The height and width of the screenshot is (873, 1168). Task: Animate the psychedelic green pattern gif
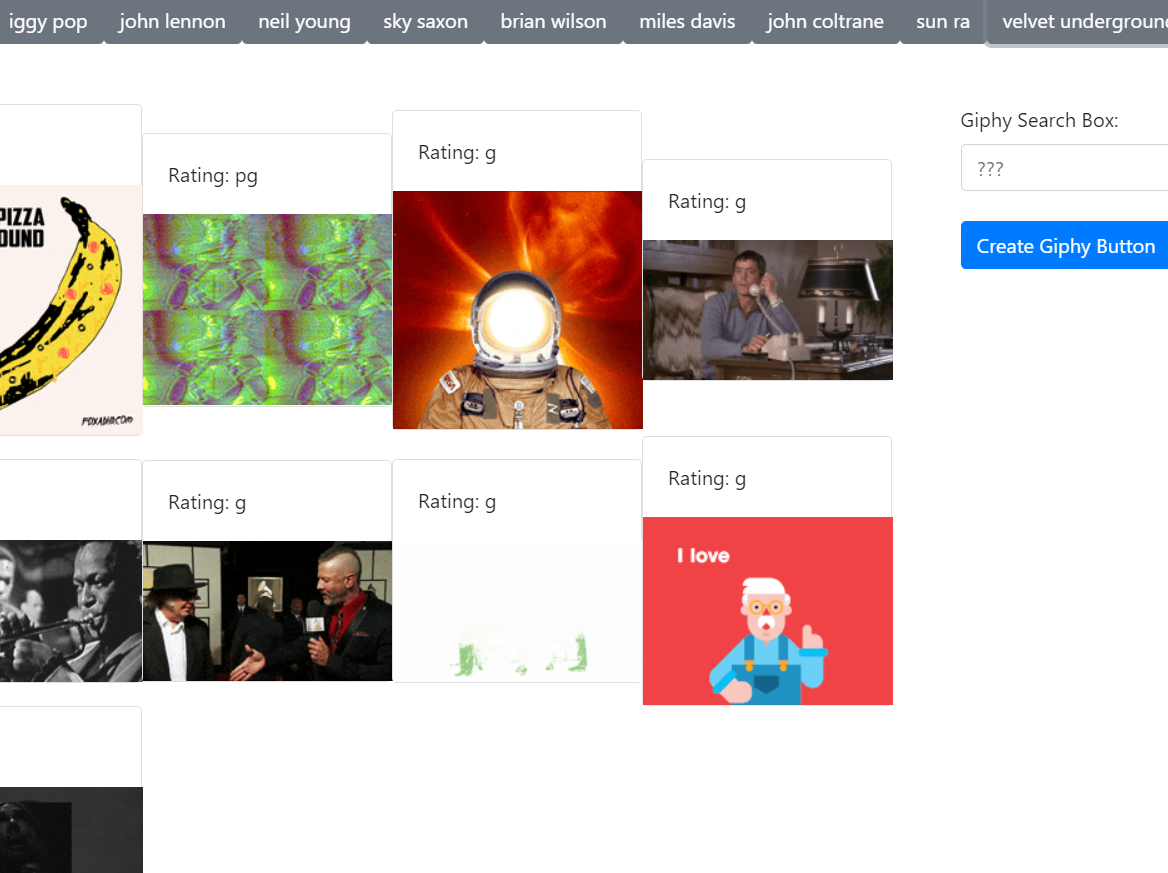[x=267, y=310]
